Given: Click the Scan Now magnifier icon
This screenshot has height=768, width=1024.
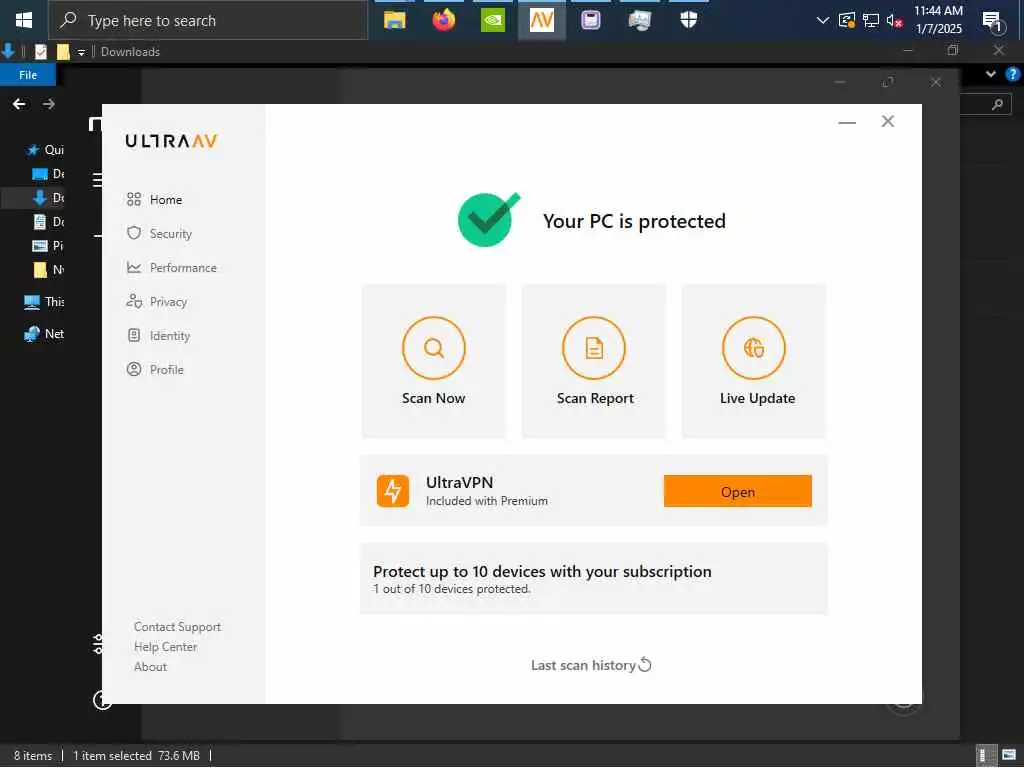Looking at the screenshot, I should click(x=434, y=348).
